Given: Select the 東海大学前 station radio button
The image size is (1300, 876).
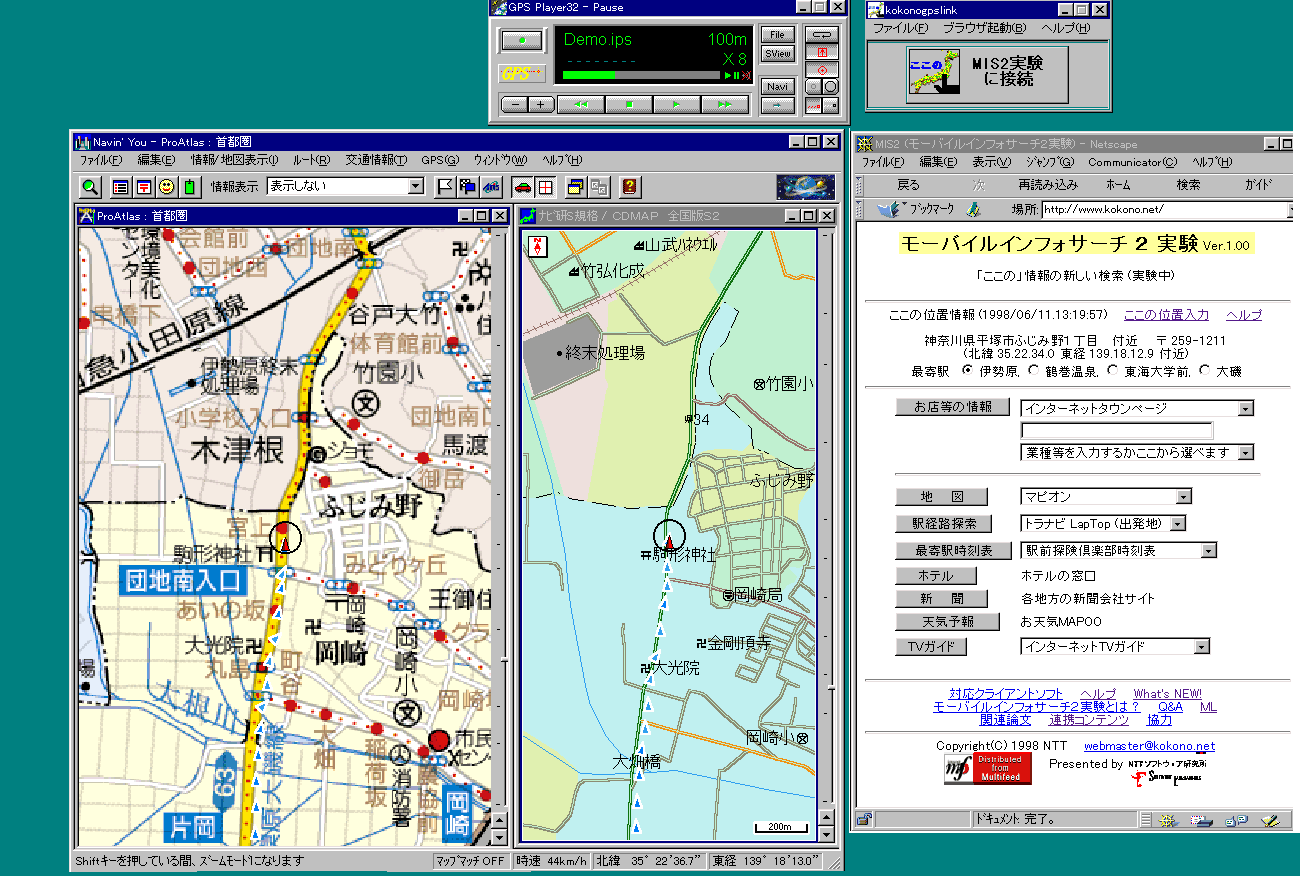Looking at the screenshot, I should (x=1112, y=371).
